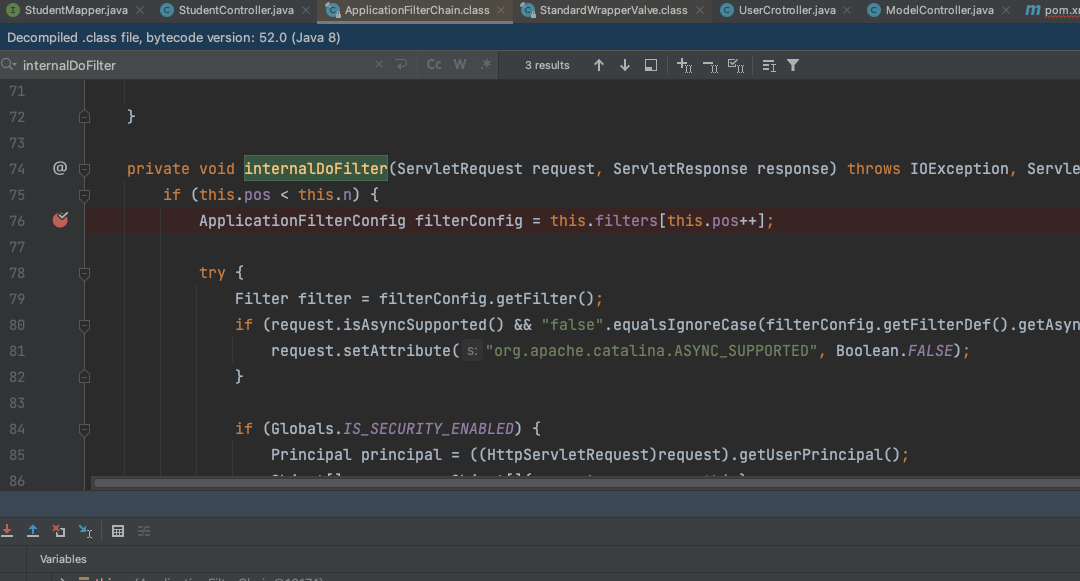Click the new line icon in search field
1080x581 pixels.
pos(402,65)
